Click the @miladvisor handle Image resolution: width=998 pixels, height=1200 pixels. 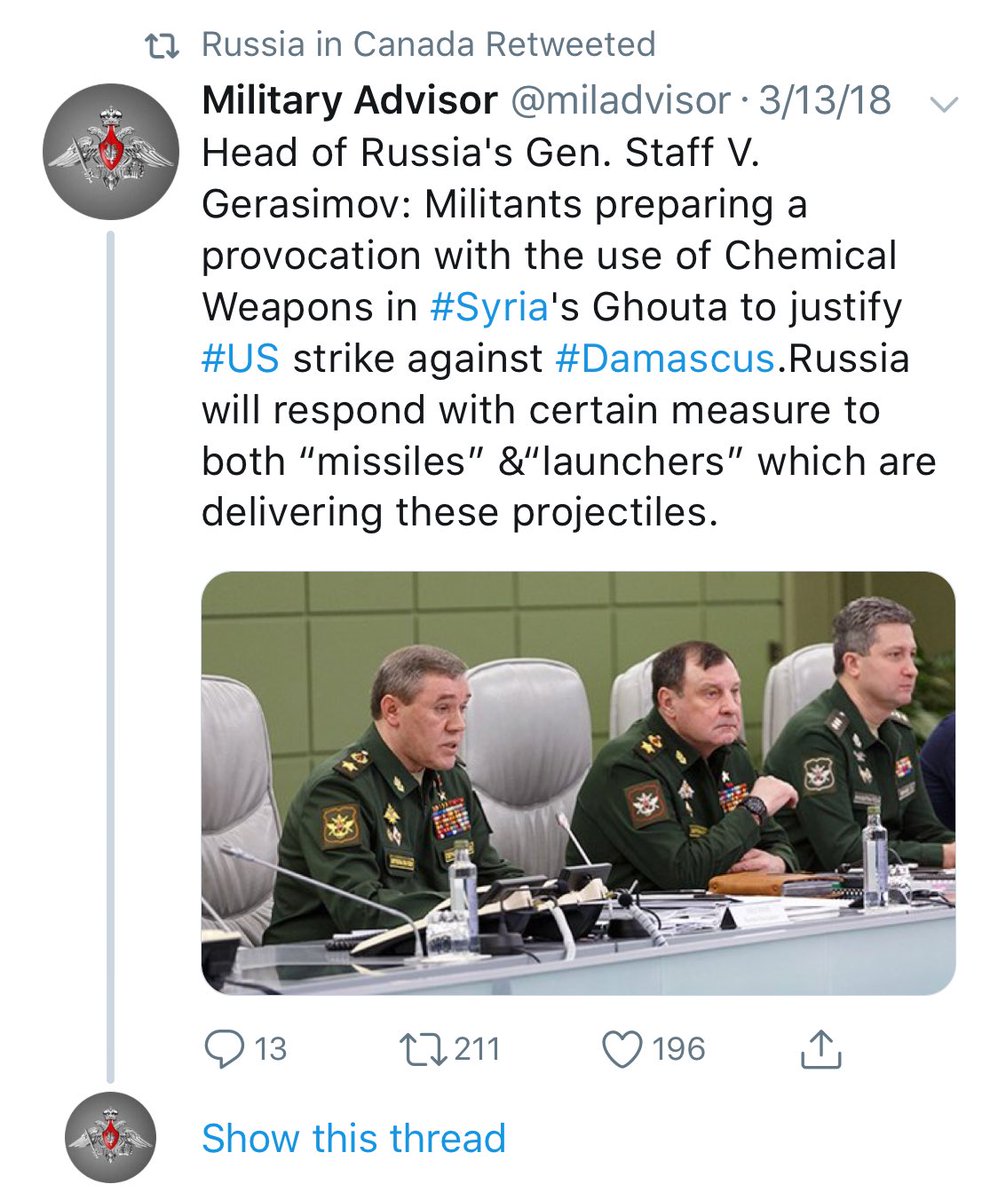(x=620, y=100)
